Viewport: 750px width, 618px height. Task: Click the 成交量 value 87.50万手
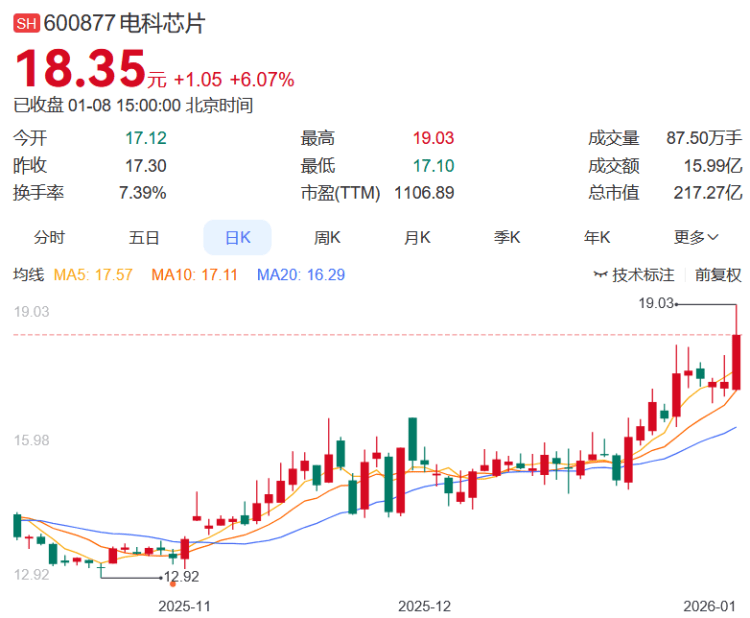click(704, 138)
